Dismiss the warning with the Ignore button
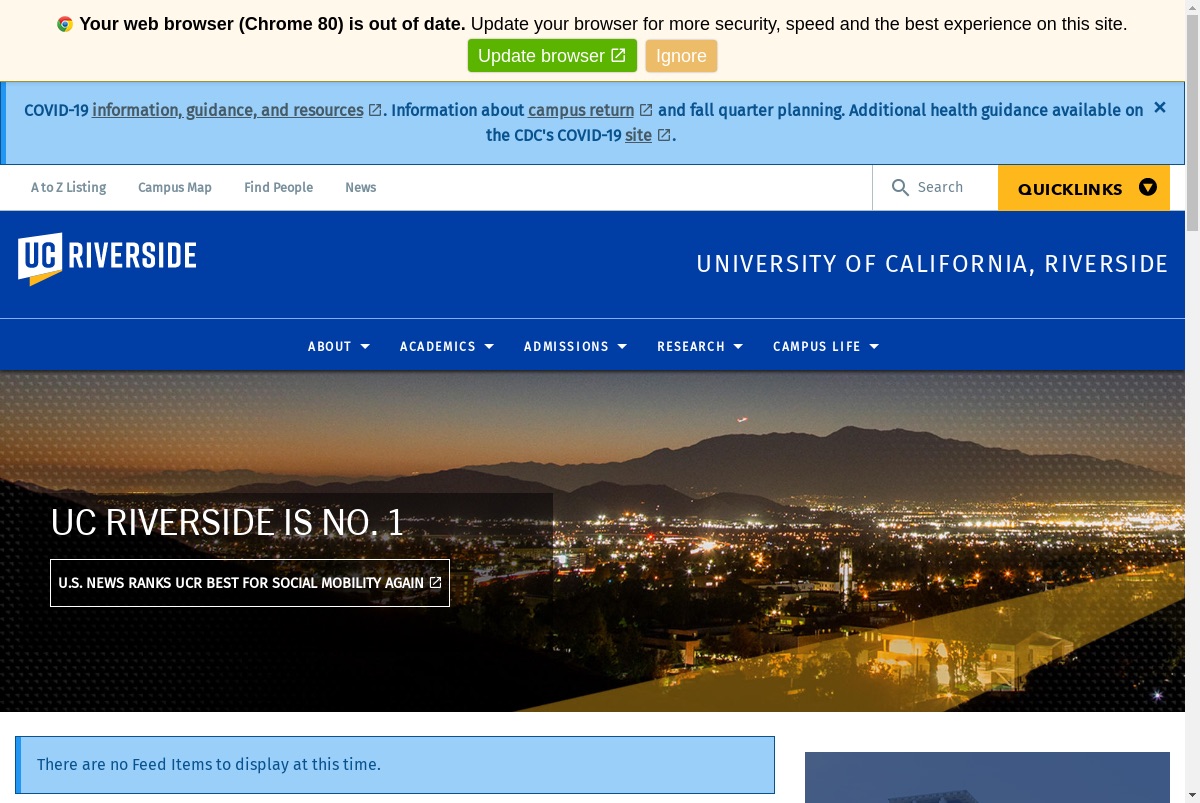This screenshot has height=803, width=1200. (681, 56)
